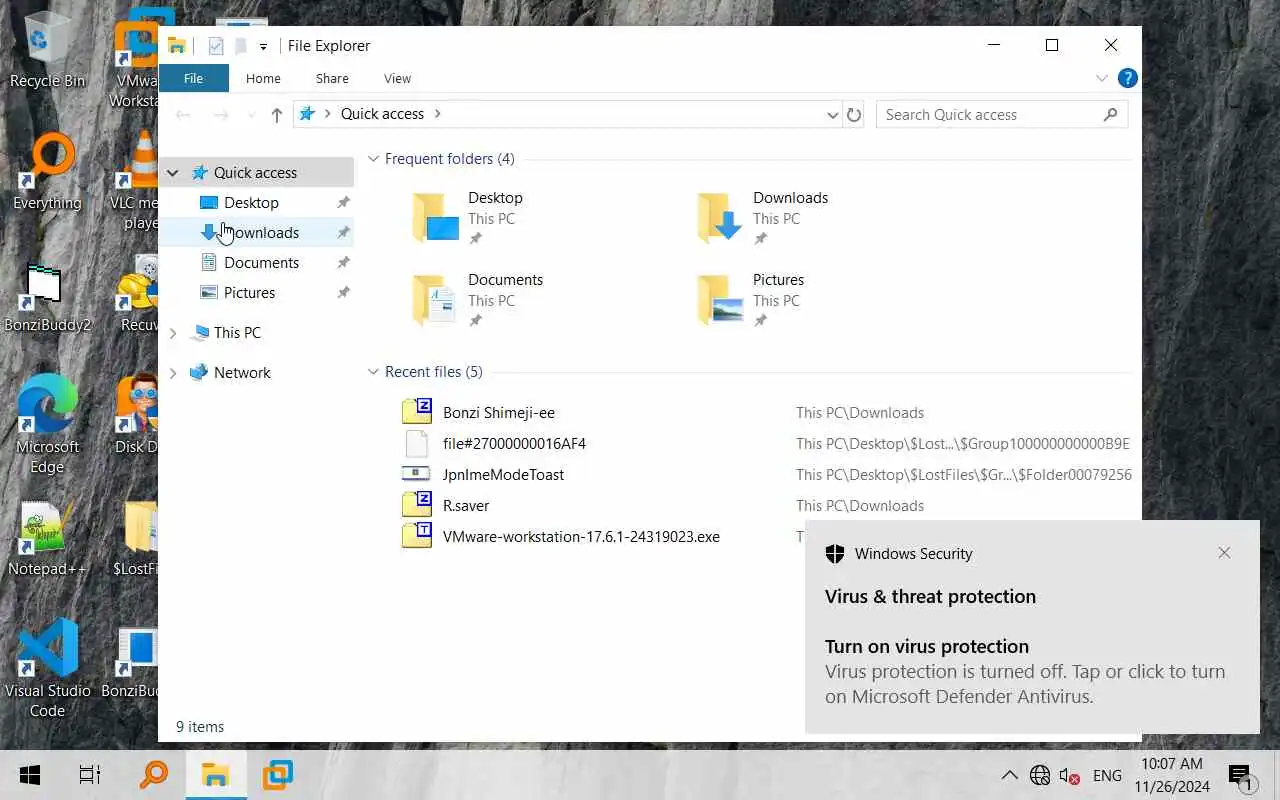Viewport: 1280px width, 800px height.
Task: Click the R.saver archive icon
Action: (x=416, y=504)
